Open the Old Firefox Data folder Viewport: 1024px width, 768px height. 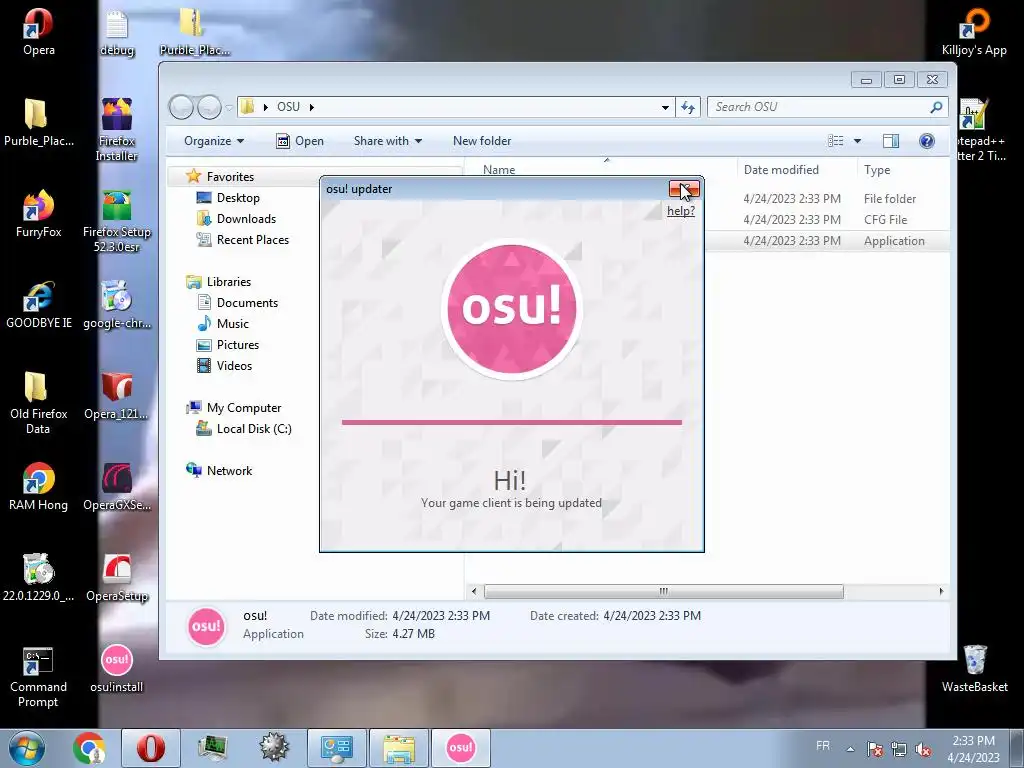[x=39, y=402]
